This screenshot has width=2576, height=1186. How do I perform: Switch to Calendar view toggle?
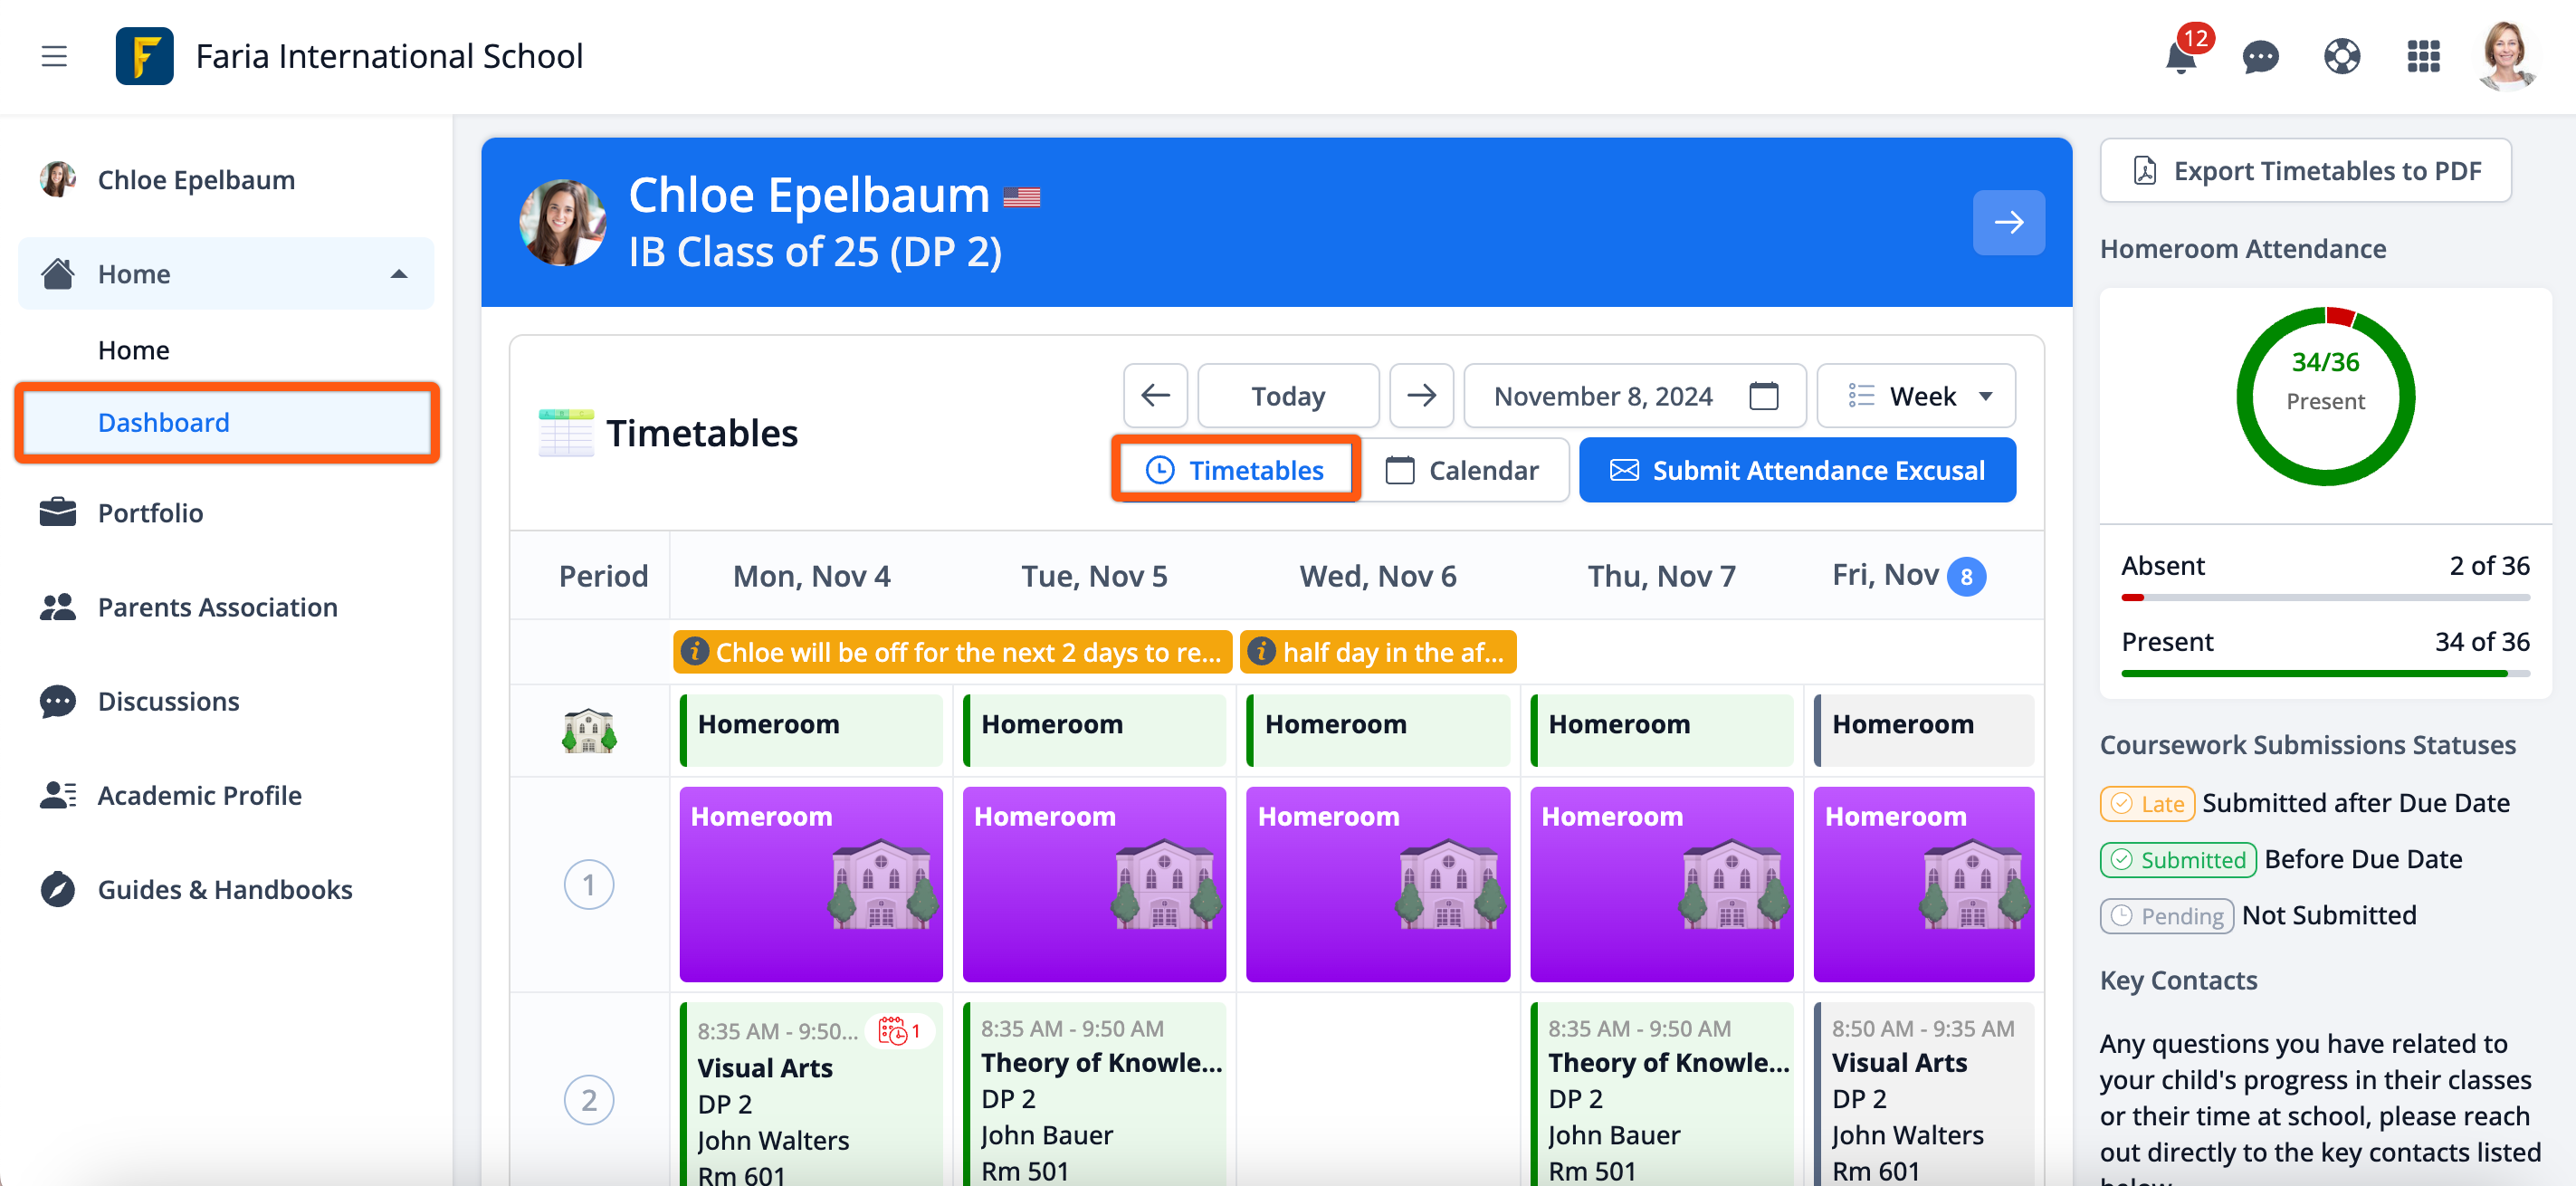point(1463,470)
